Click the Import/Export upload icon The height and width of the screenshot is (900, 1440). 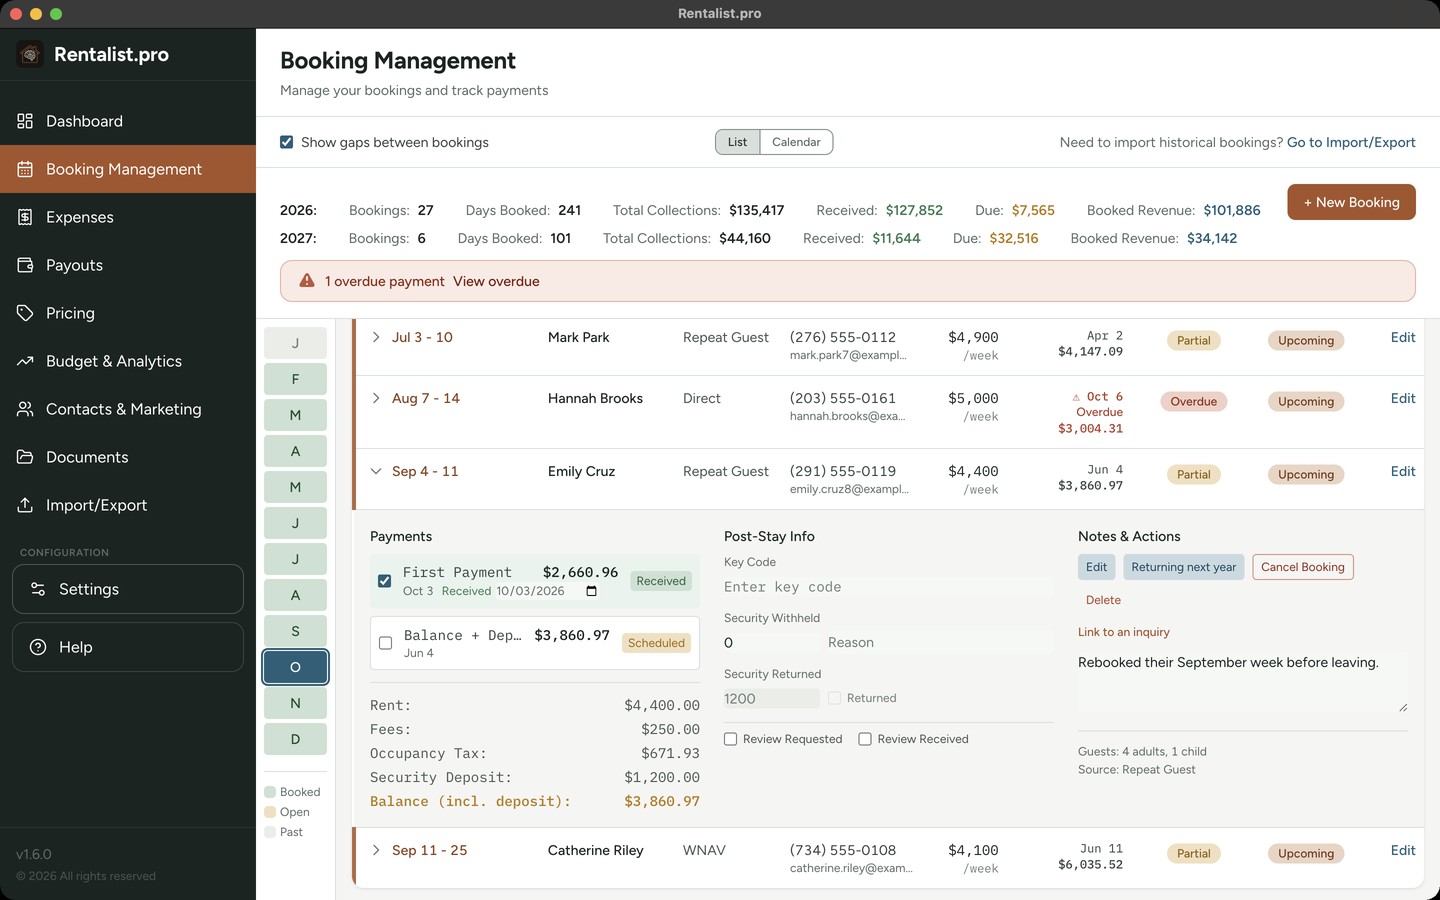25,505
